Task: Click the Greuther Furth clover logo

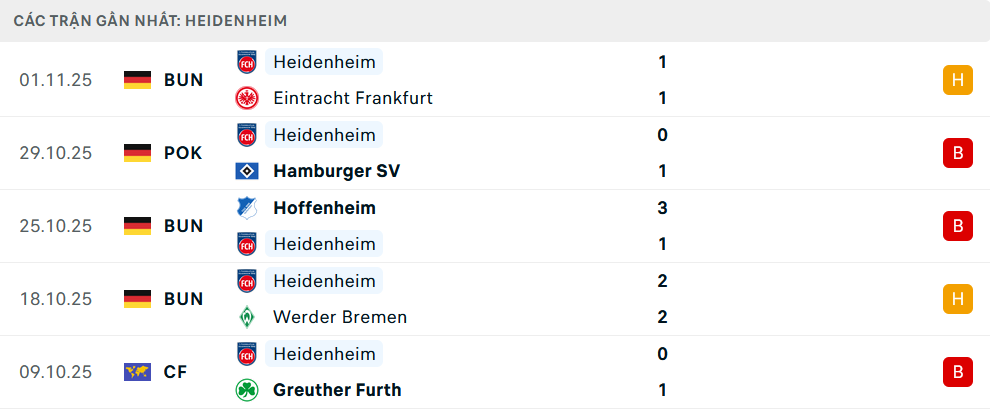Action: (246, 390)
